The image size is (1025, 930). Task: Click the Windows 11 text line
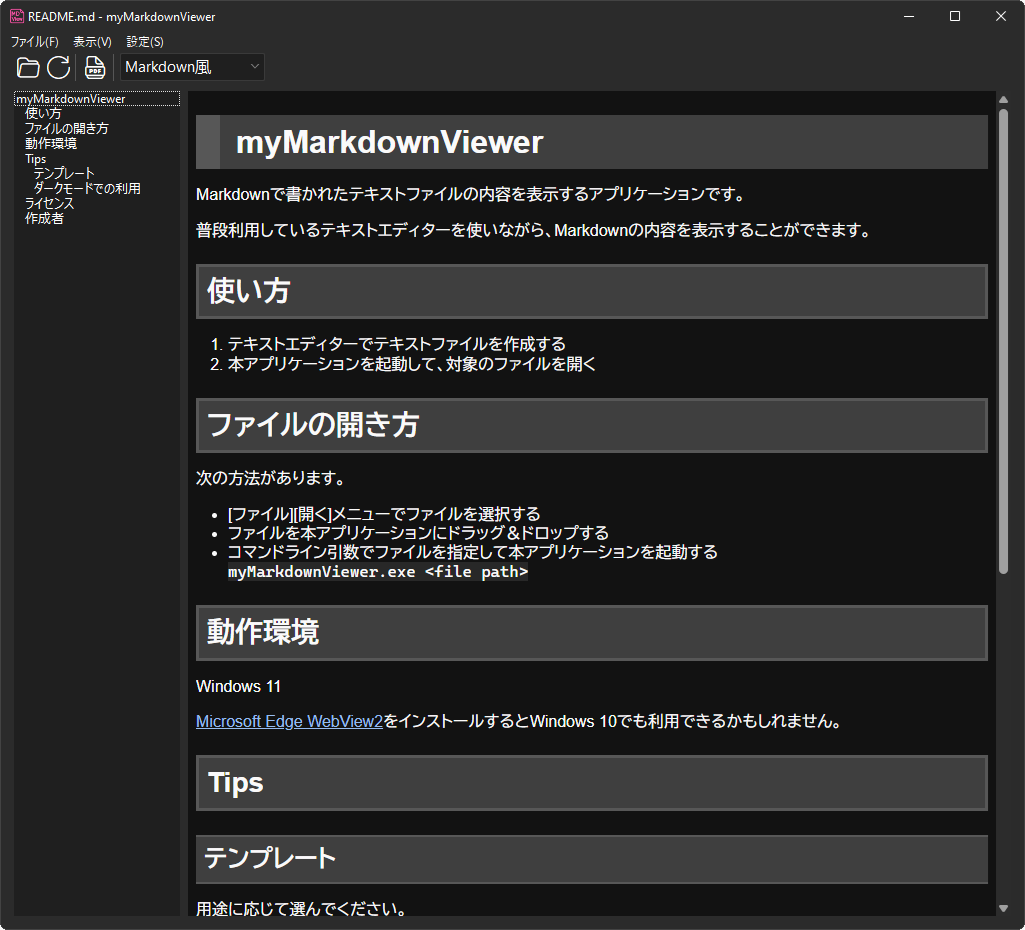[239, 686]
